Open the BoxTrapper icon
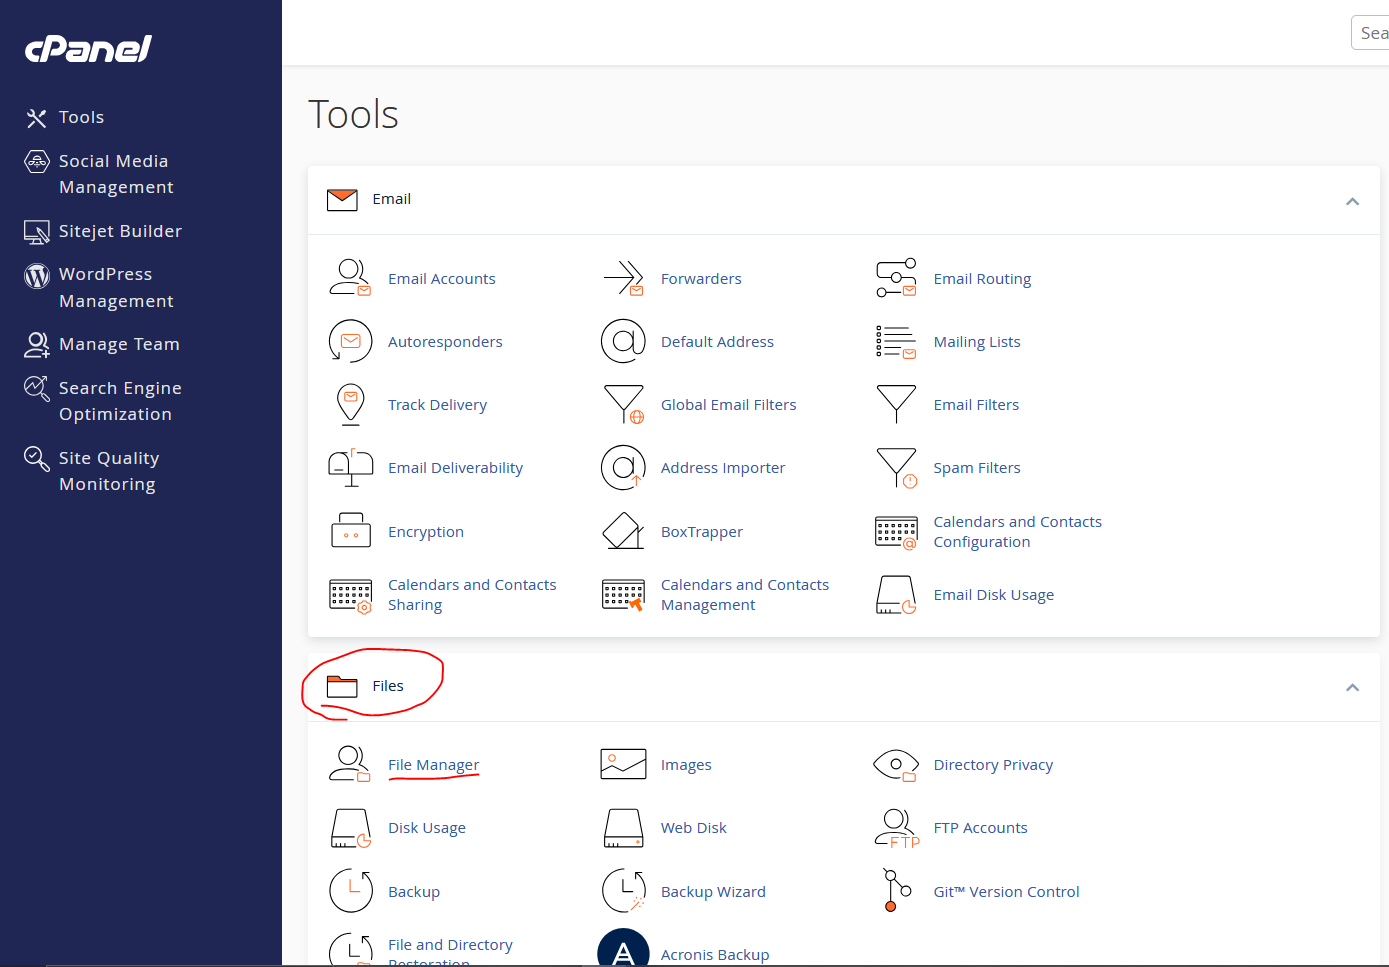Viewport: 1389px width, 967px height. pyautogui.click(x=623, y=531)
